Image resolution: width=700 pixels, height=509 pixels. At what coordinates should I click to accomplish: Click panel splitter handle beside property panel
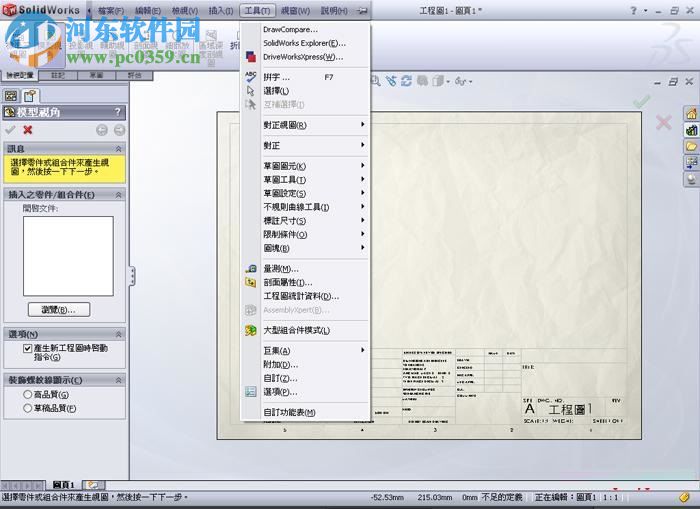[x=132, y=276]
